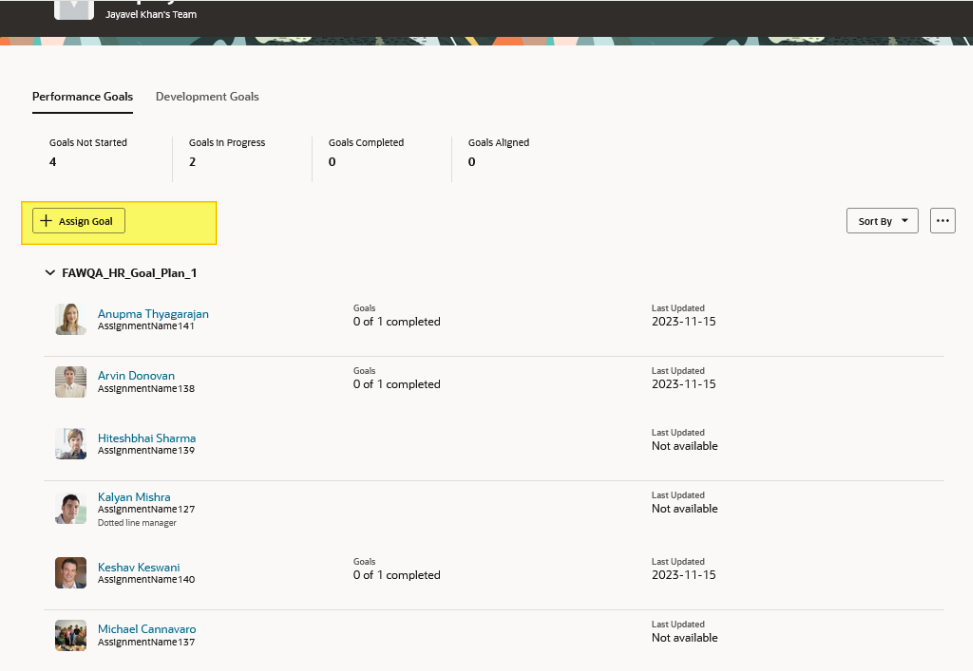Click Michael Cannavaro's group photo avatar
973x671 pixels.
click(x=71, y=636)
